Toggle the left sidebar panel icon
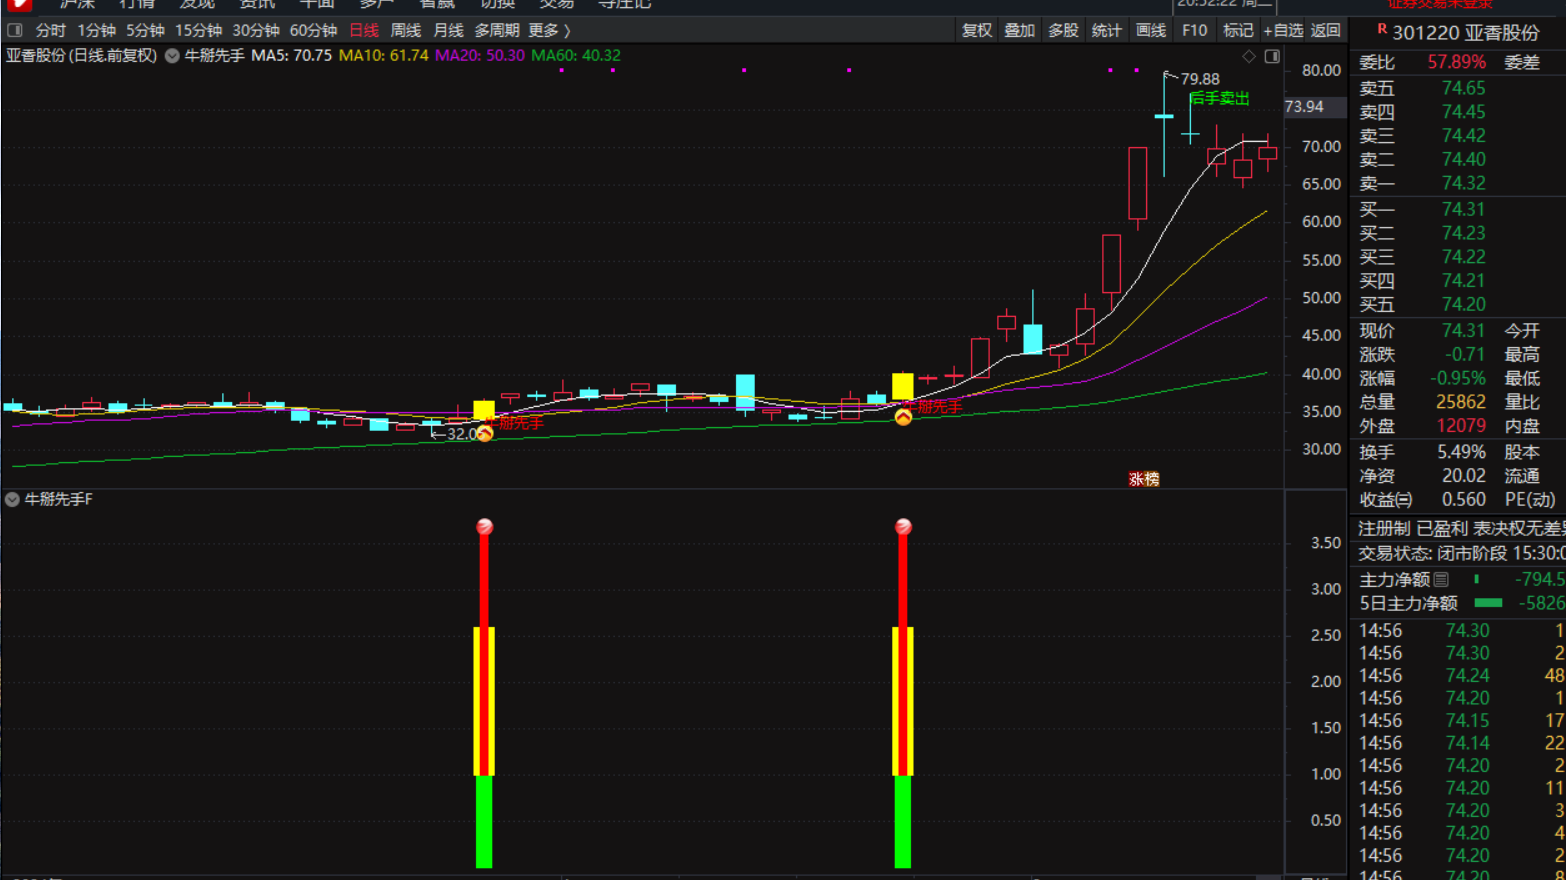1566x880 pixels. pos(15,31)
